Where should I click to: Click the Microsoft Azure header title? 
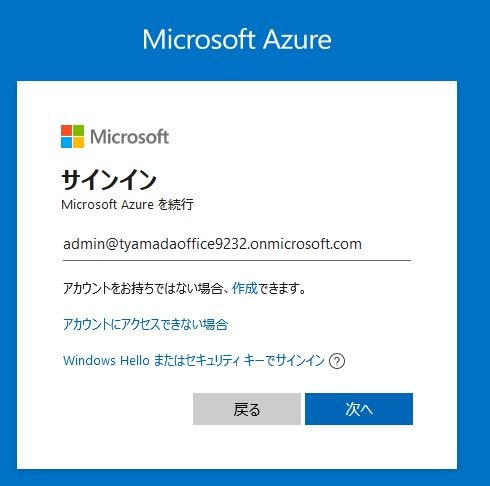[237, 40]
